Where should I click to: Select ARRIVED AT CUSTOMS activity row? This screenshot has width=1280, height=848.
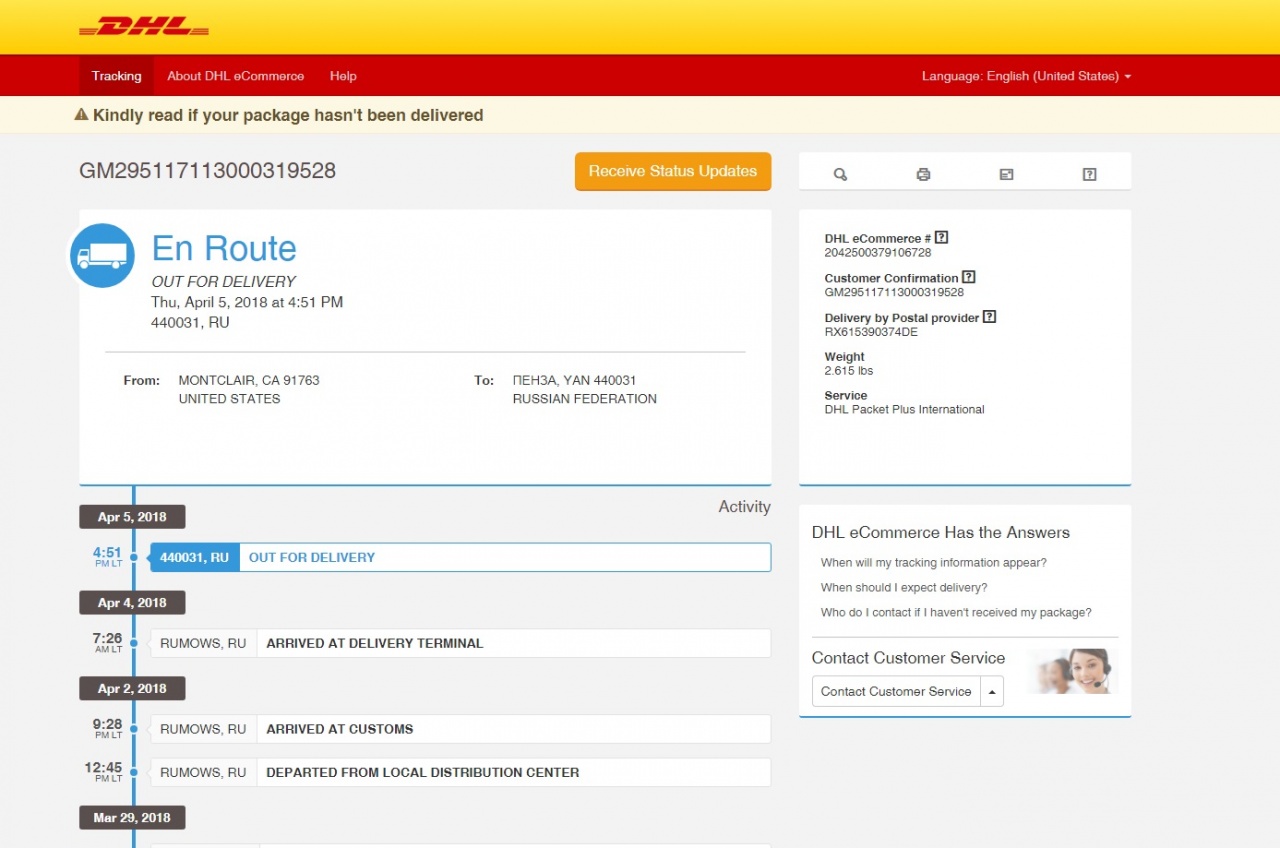[x=460, y=729]
